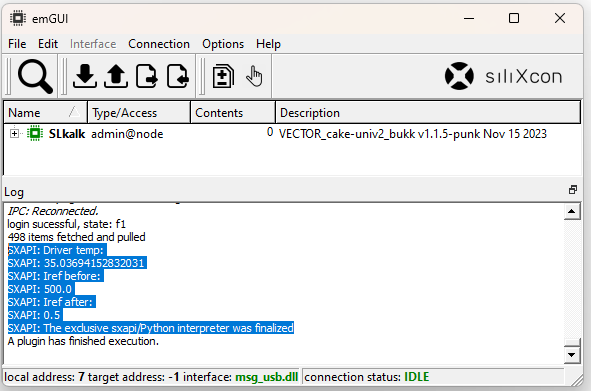This screenshot has height=391, width=591.
Task: Open the File menu
Action: (17, 44)
